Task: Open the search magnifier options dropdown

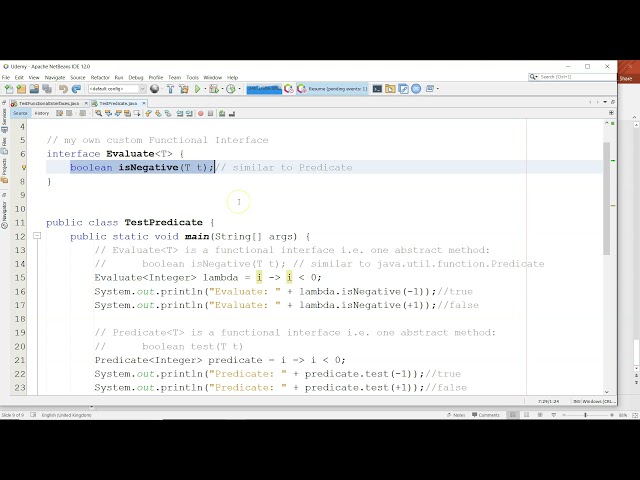Action: 533,77
